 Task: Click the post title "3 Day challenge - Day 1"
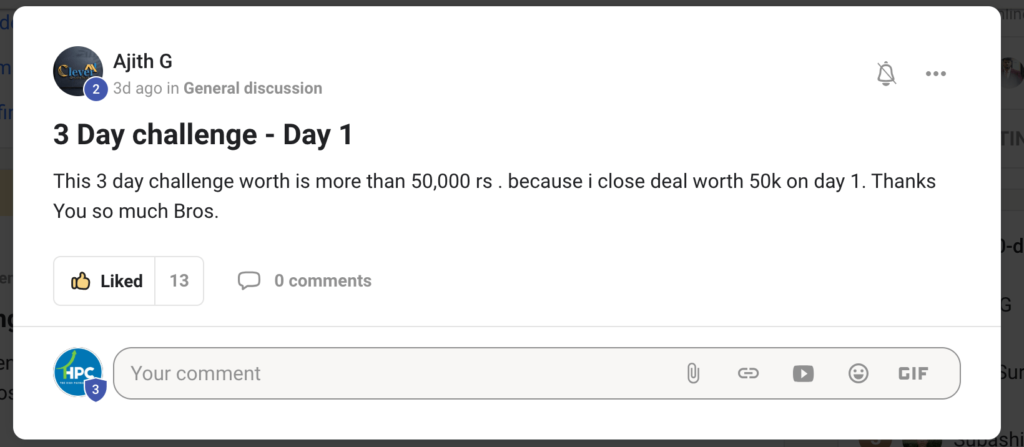tap(202, 135)
